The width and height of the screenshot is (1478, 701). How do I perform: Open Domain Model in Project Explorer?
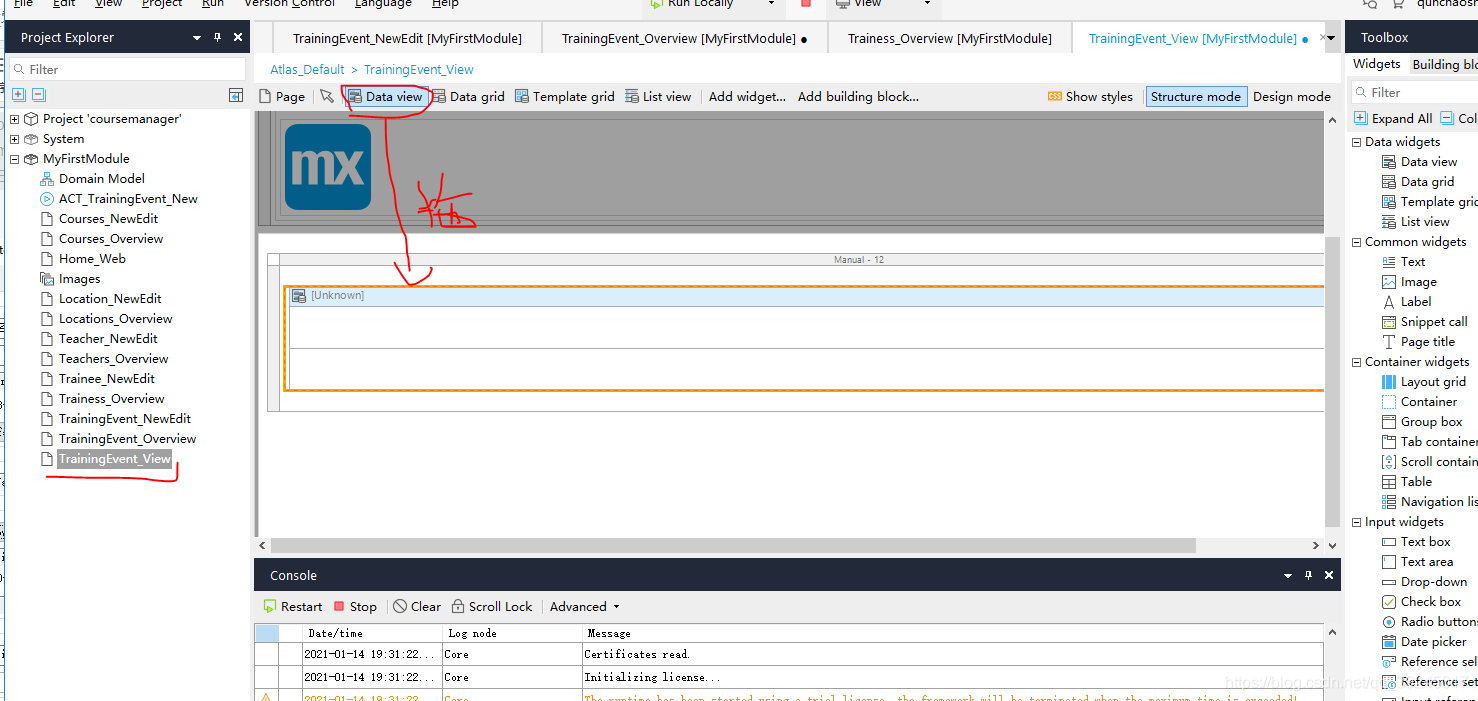[x=101, y=179]
